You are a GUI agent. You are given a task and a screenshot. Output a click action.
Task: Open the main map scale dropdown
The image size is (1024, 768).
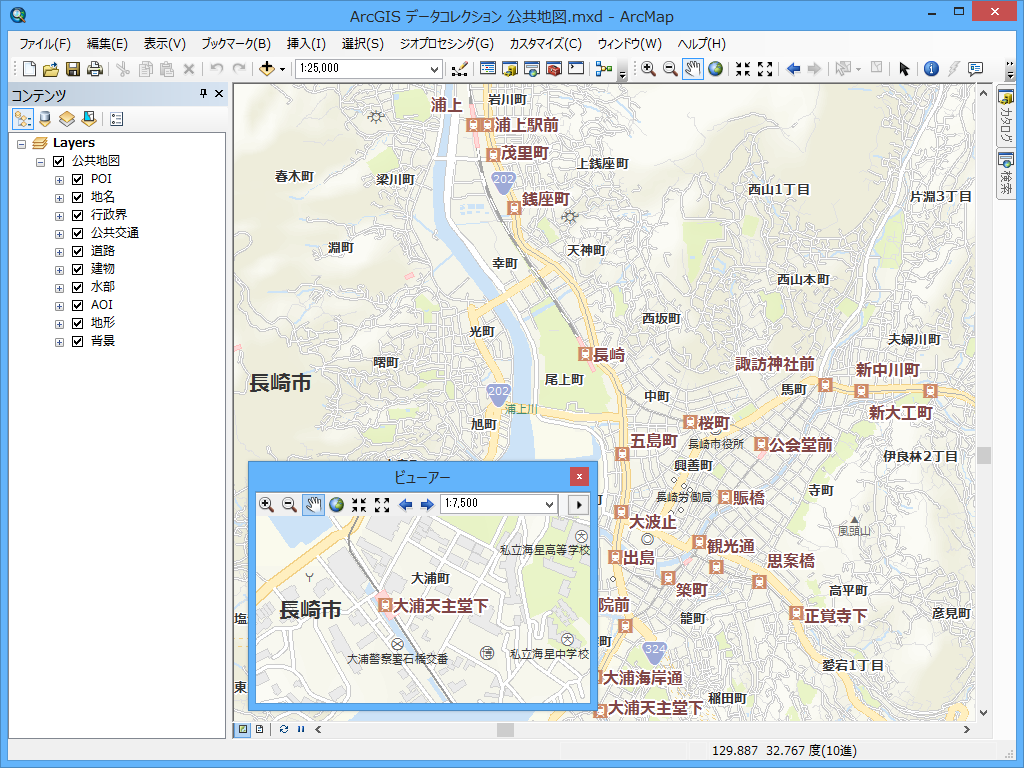(x=434, y=69)
